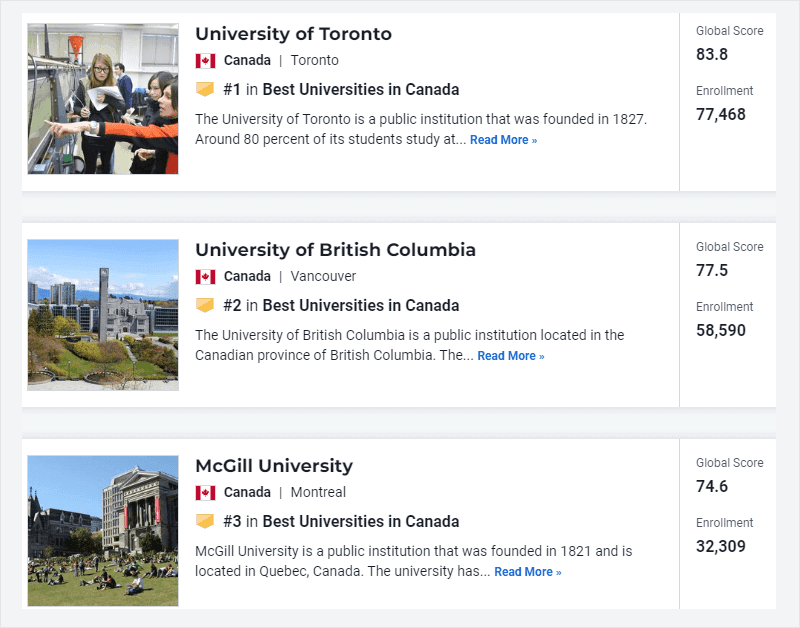Expand Read More for McGill University
This screenshot has height=628, width=800.
pos(528,572)
